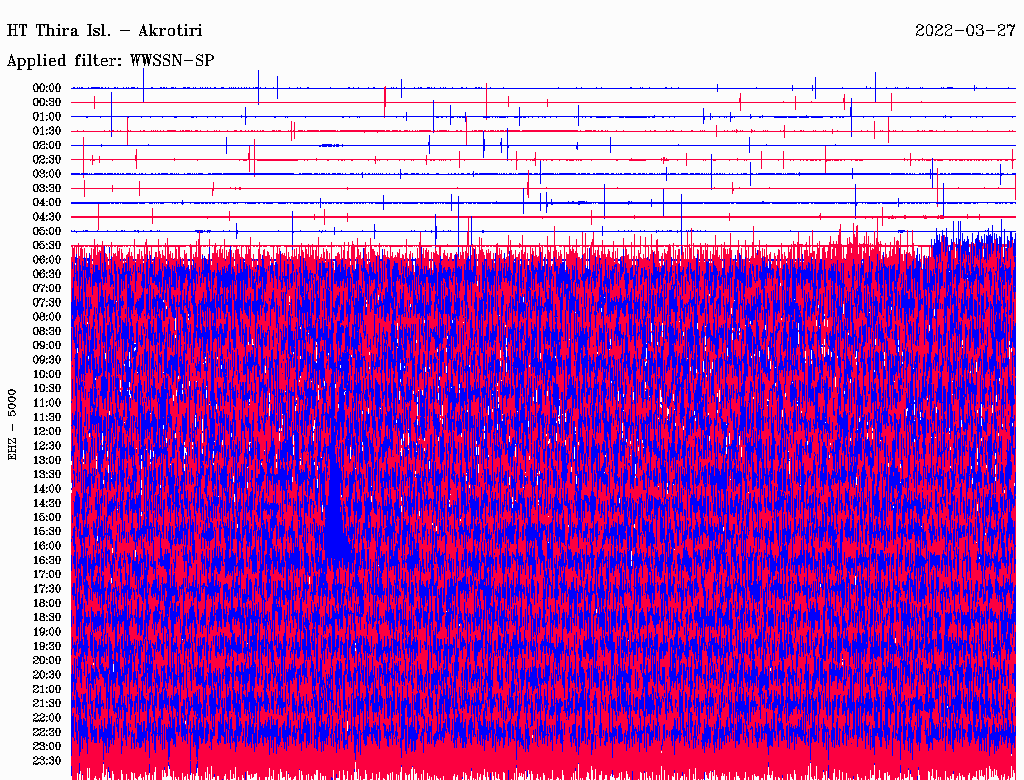
Task: Select the 18:00 time label
Action: (x=47, y=604)
